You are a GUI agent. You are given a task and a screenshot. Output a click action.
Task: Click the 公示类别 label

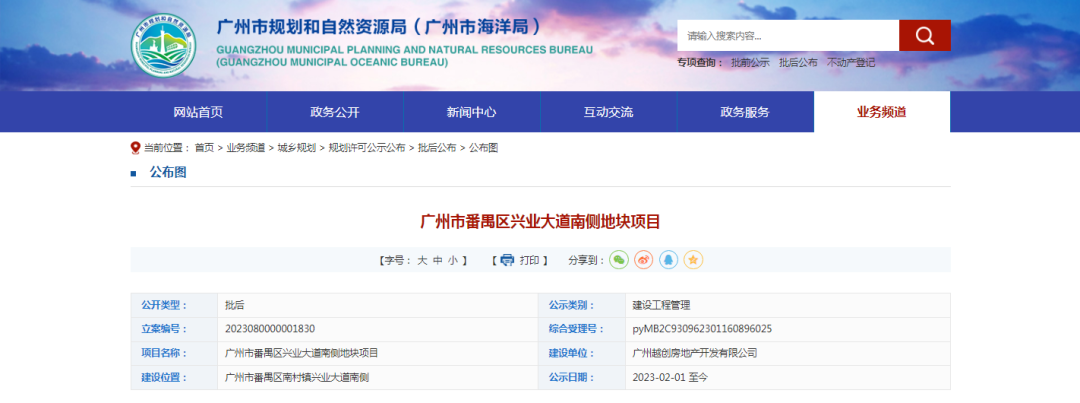[572, 305]
